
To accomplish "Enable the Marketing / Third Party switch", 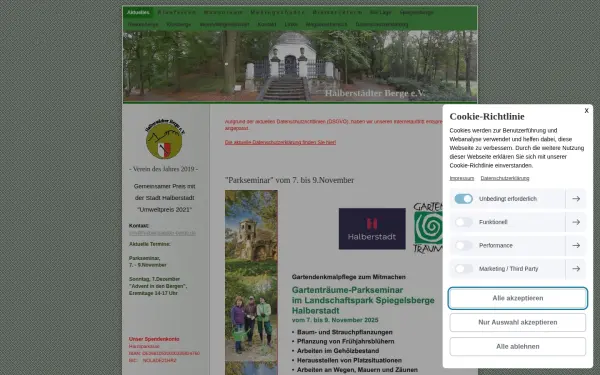I will tap(463, 269).
